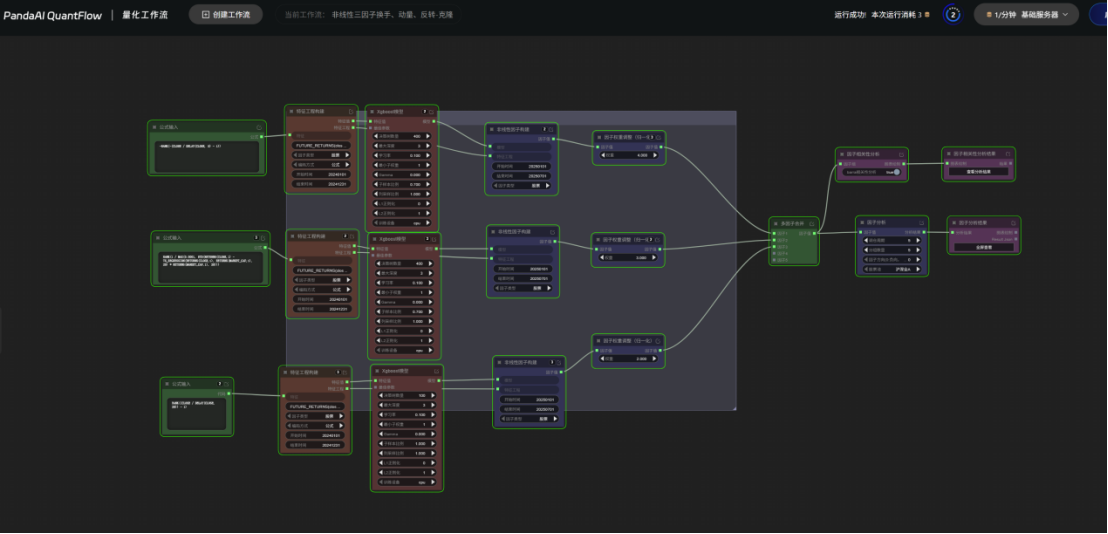Increase 权重 value in top 因子权重调整 node
The image size is (1108, 534).
click(657, 155)
